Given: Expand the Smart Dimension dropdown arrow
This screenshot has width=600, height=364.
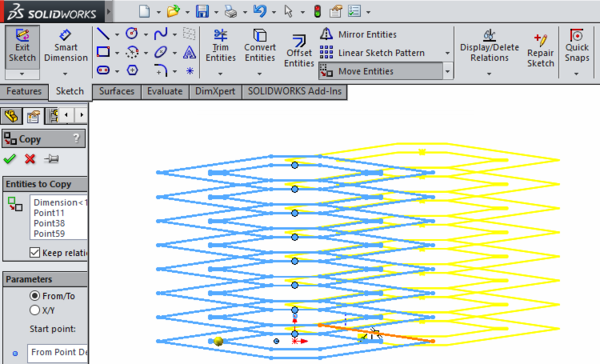Looking at the screenshot, I should [x=65, y=74].
